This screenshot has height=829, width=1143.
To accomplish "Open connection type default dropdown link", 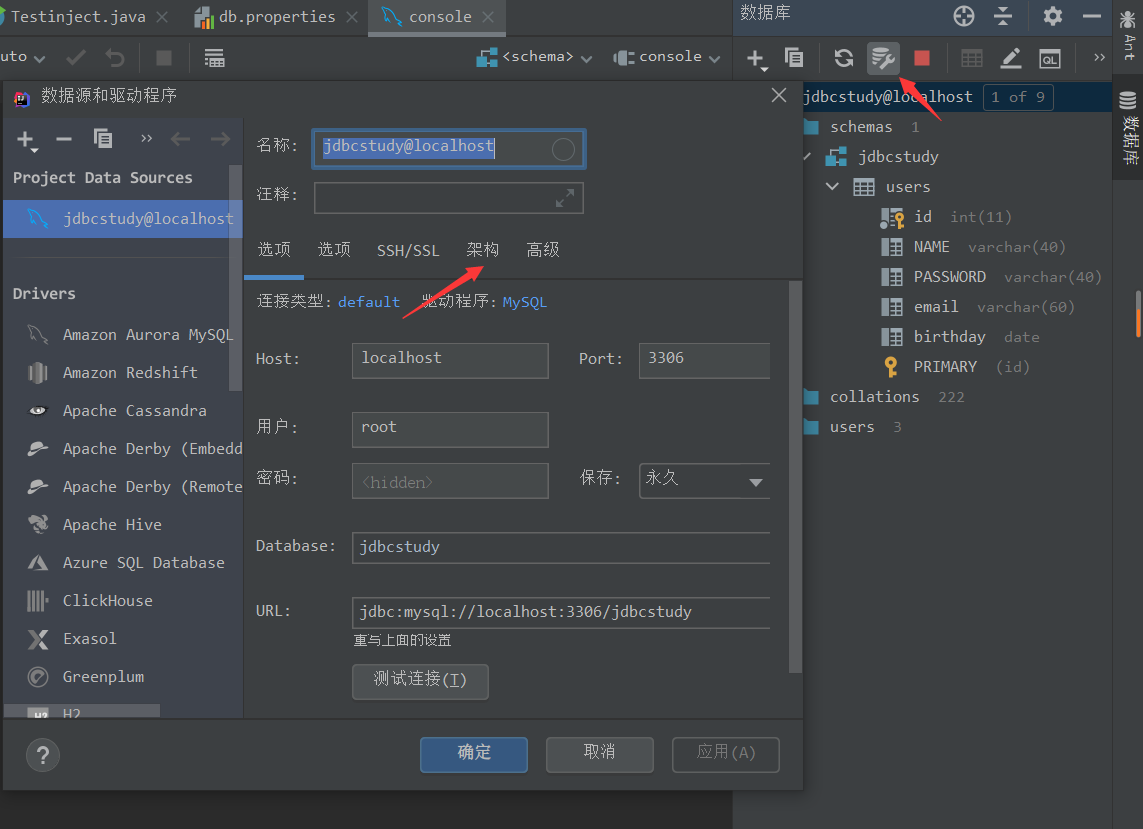I will pyautogui.click(x=369, y=302).
